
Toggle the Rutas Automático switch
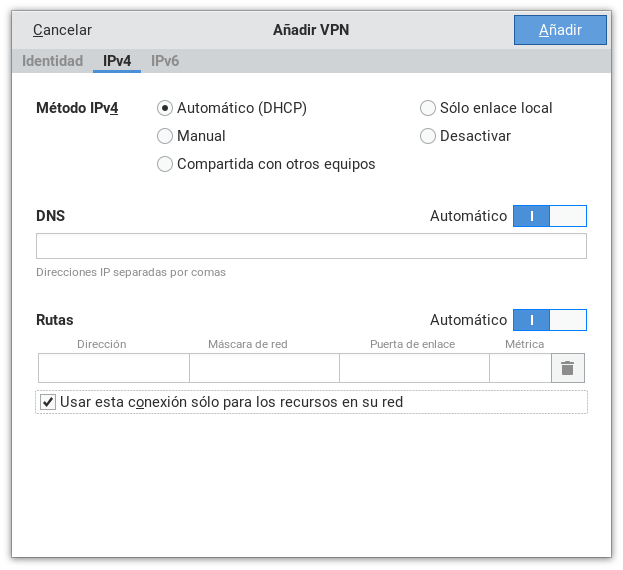549,320
